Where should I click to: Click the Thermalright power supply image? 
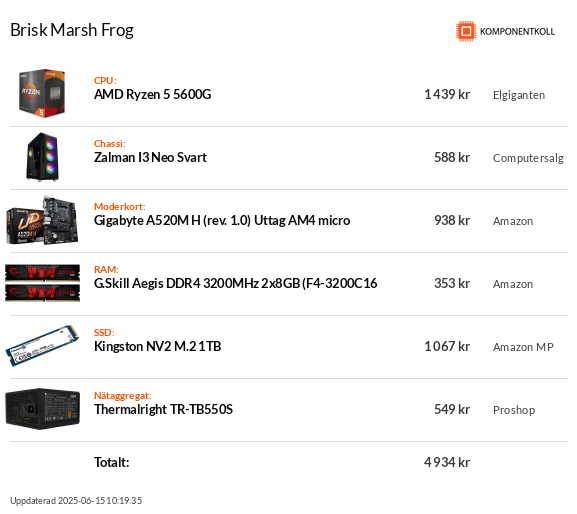tap(42, 409)
